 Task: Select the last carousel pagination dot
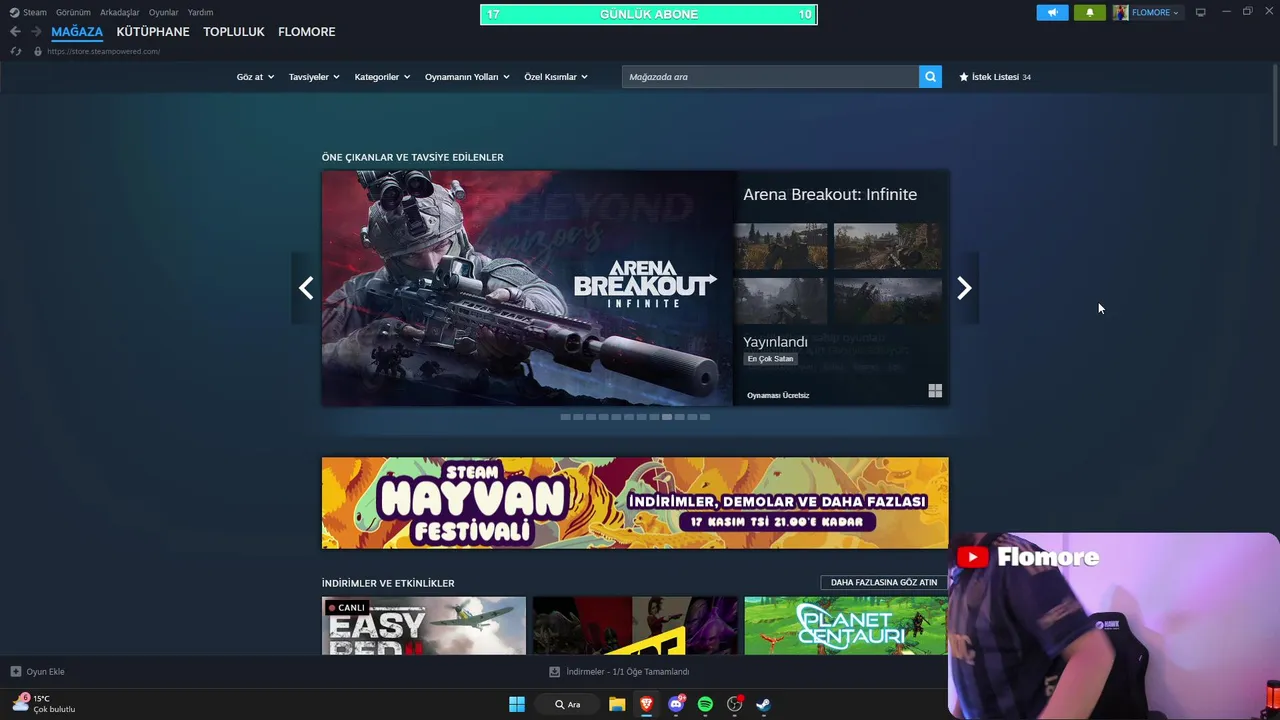[705, 417]
